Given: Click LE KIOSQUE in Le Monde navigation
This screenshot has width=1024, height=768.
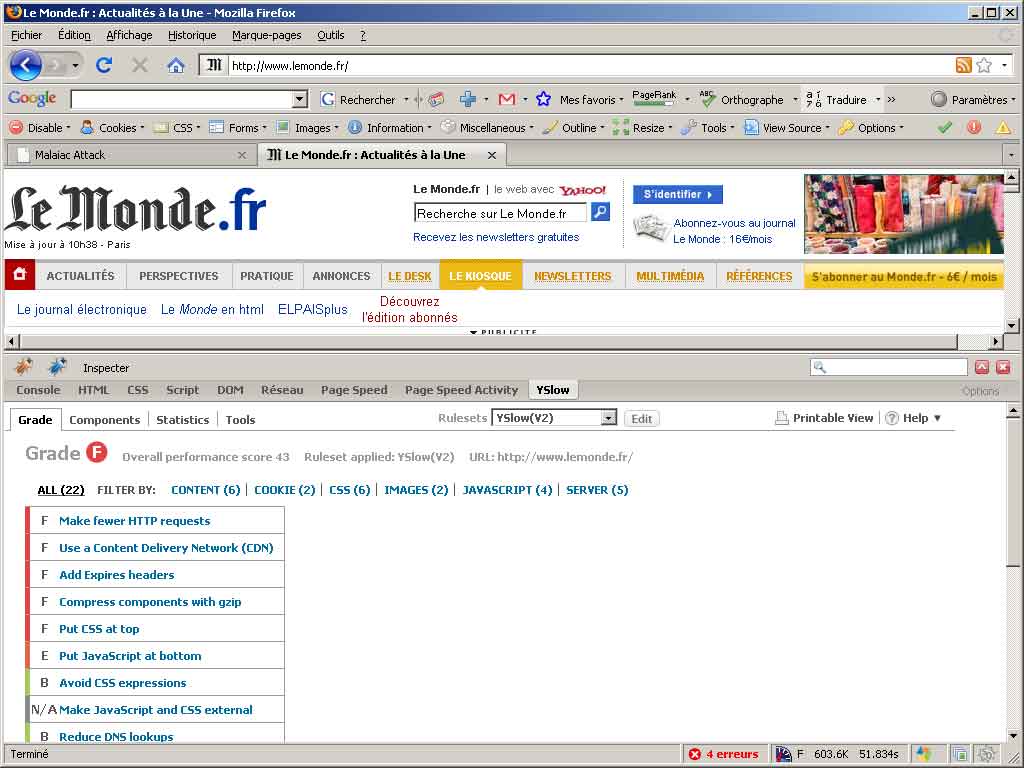Looking at the screenshot, I should 481,275.
